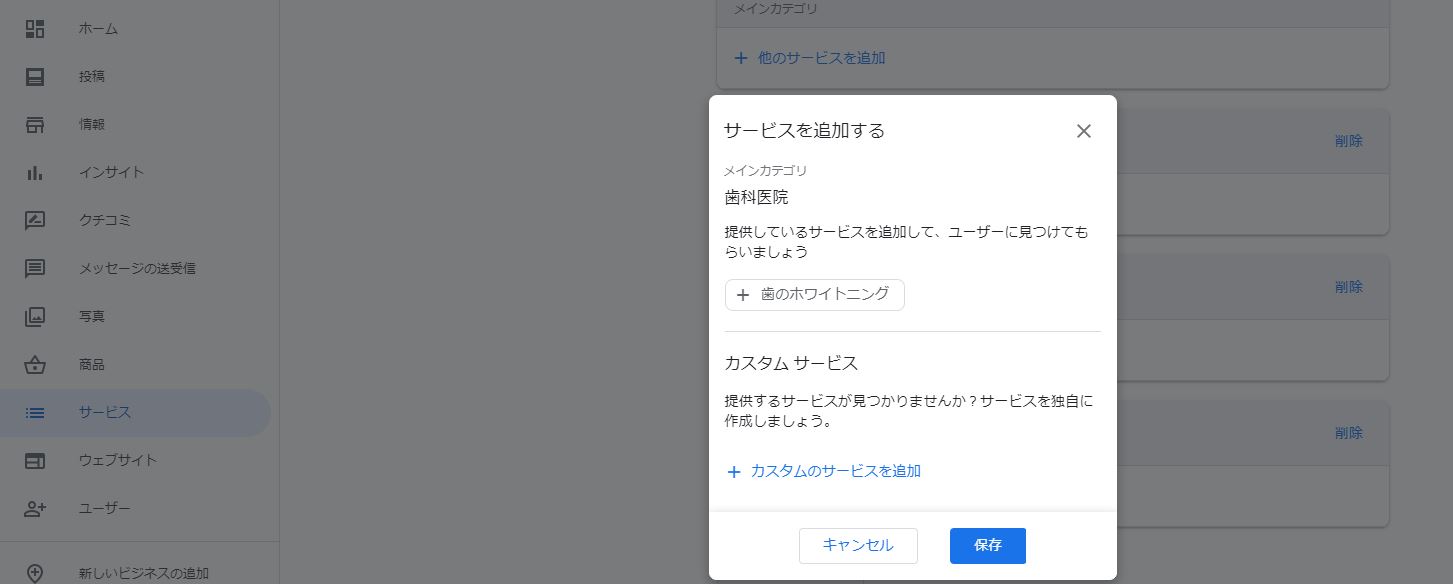Select 新しいビジネスの追加 in the sidebar

144,573
